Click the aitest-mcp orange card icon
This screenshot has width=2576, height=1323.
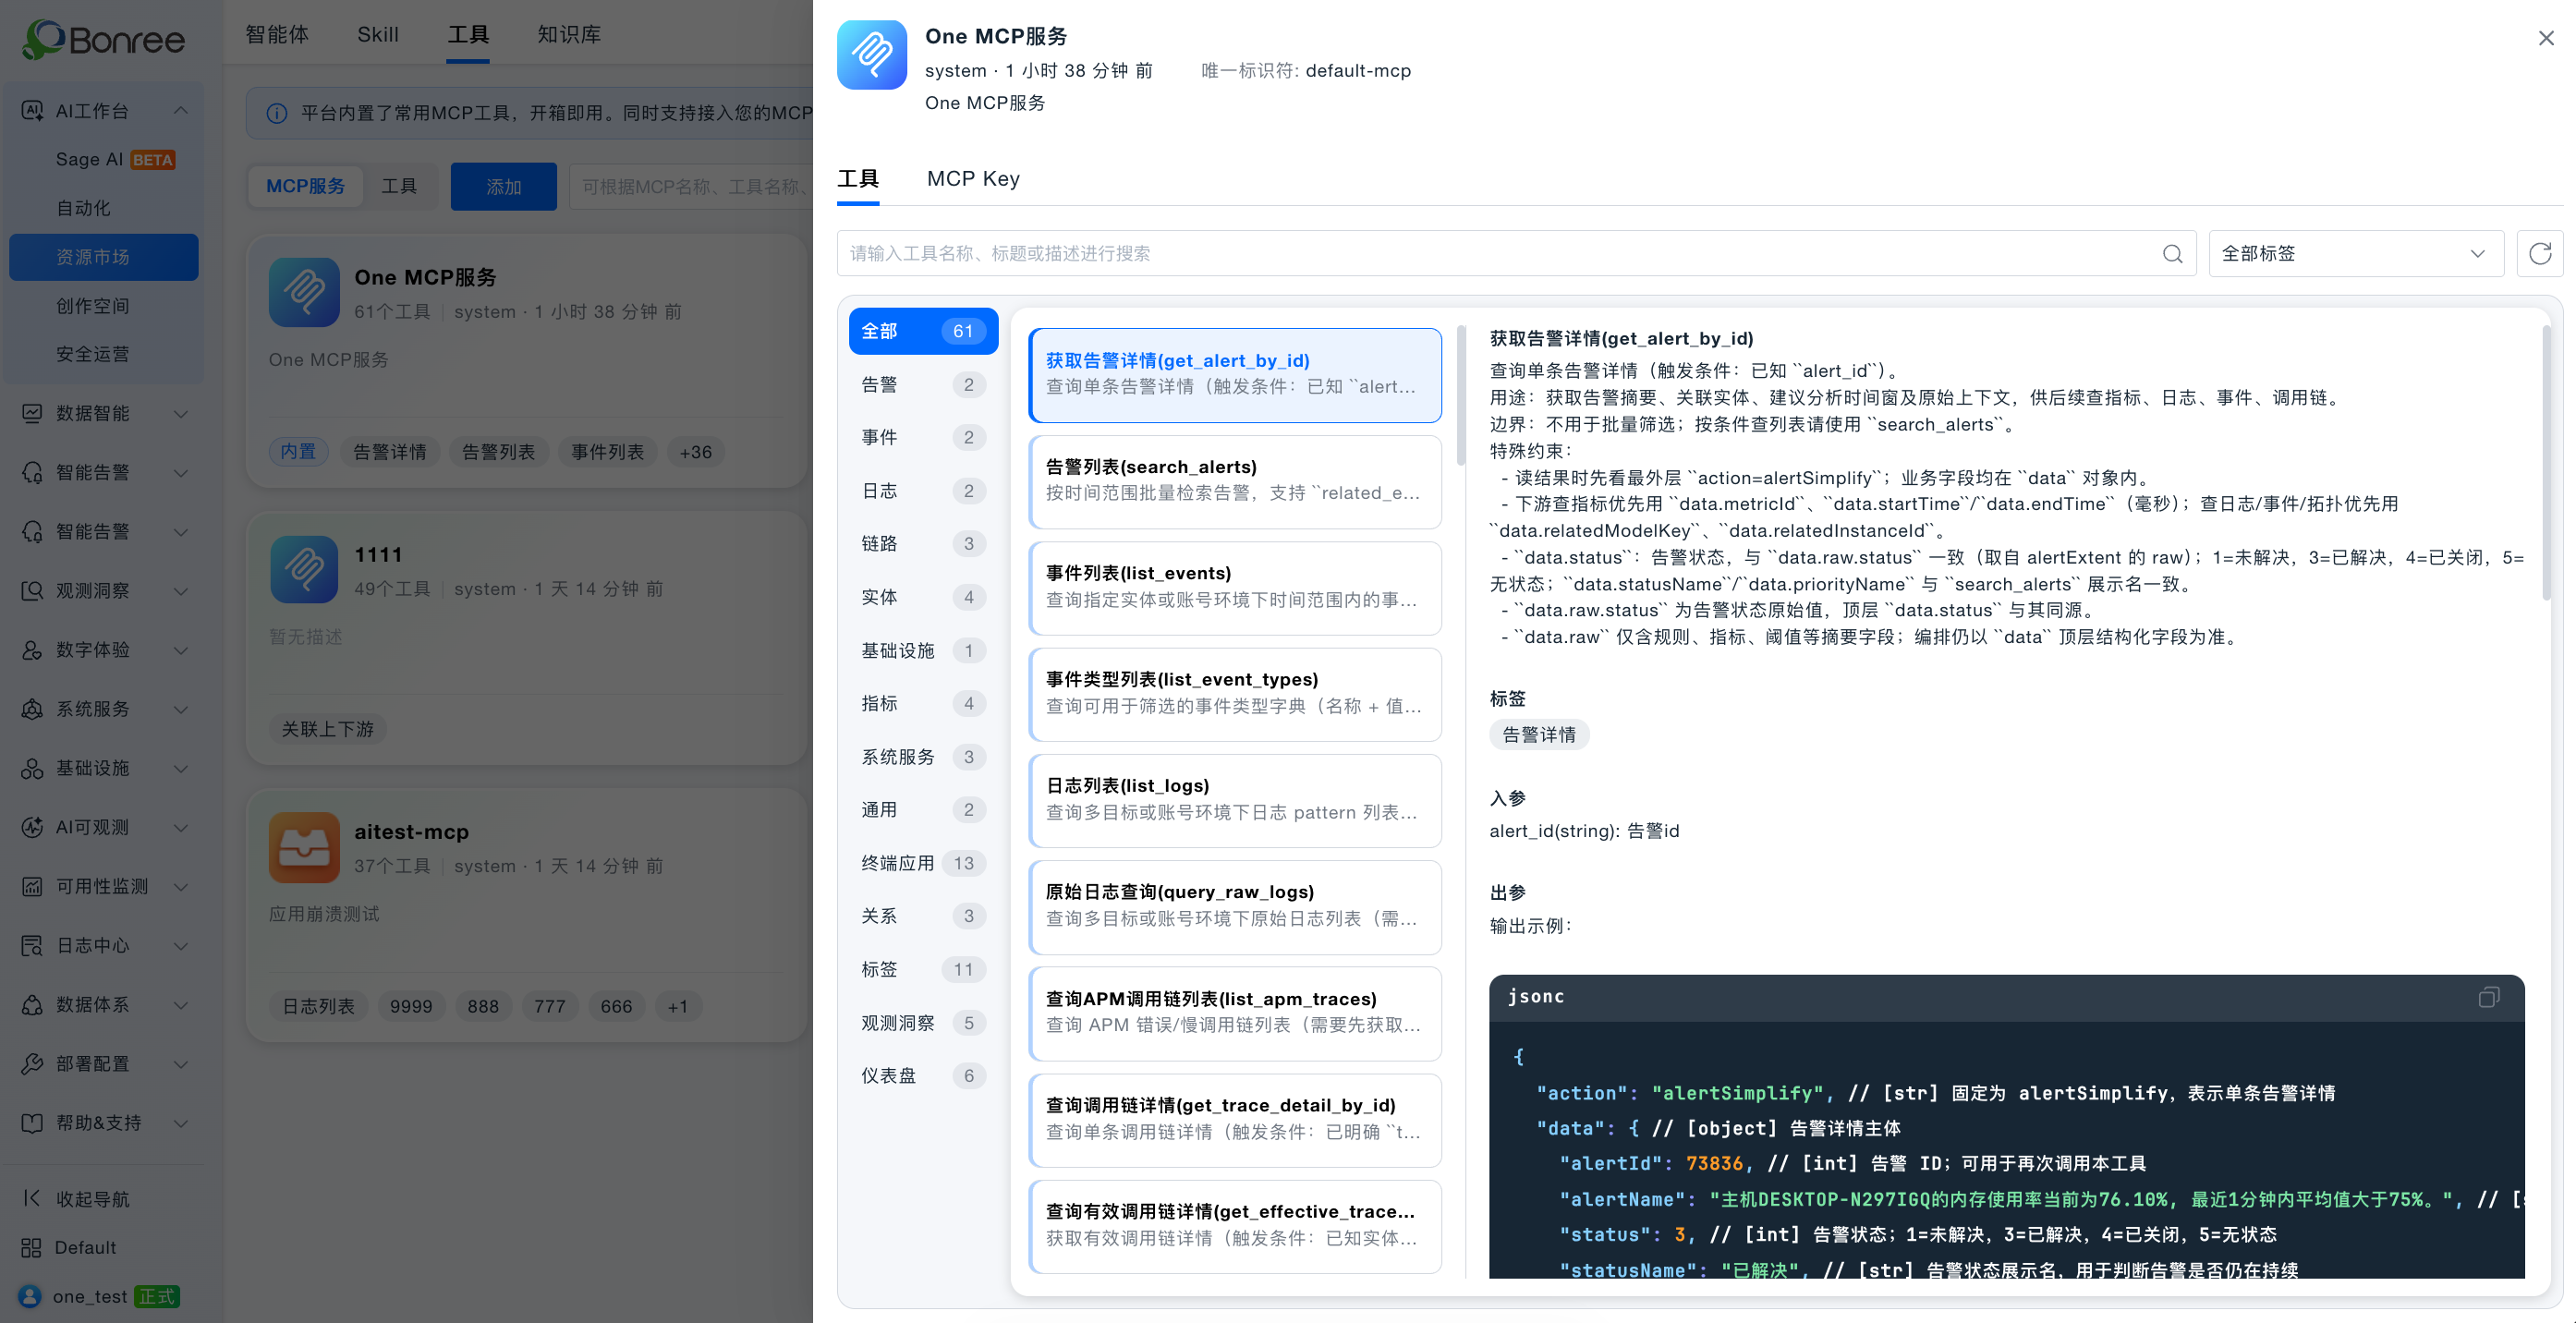point(304,847)
